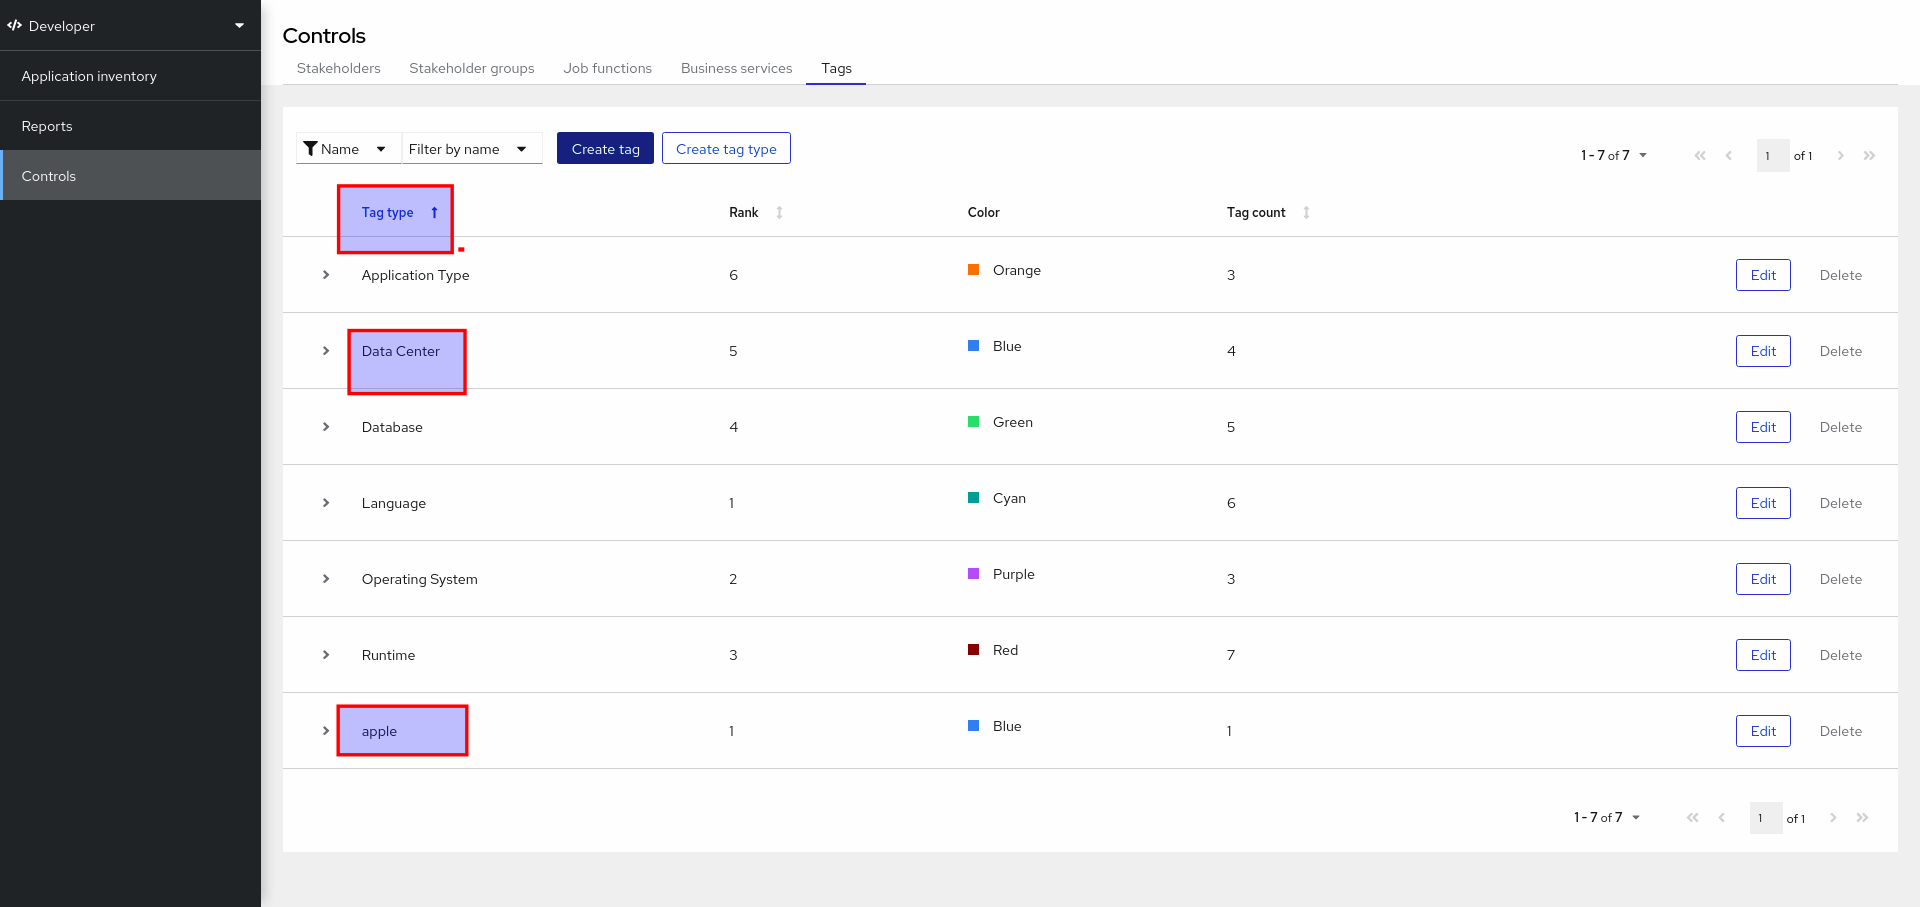This screenshot has height=907, width=1920.
Task: Go to previous page in bottom pagination
Action: point(1721,818)
